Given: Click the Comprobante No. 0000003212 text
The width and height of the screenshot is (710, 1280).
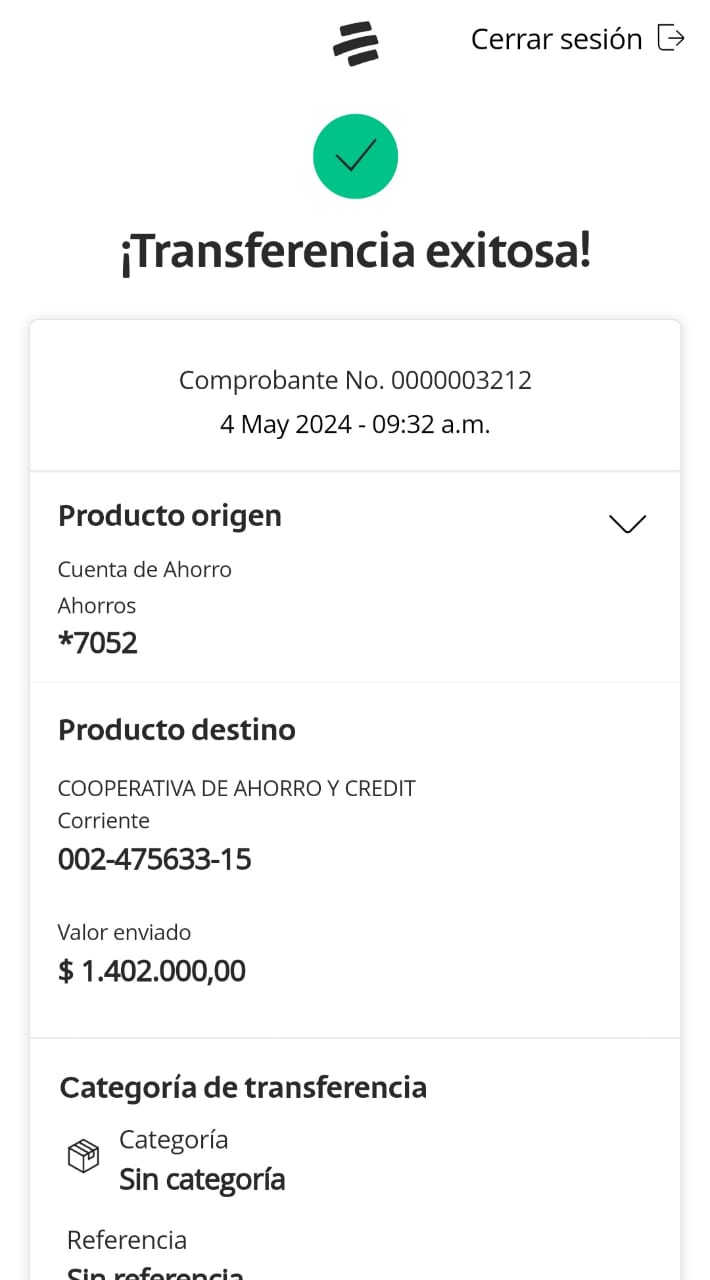Looking at the screenshot, I should 355,380.
